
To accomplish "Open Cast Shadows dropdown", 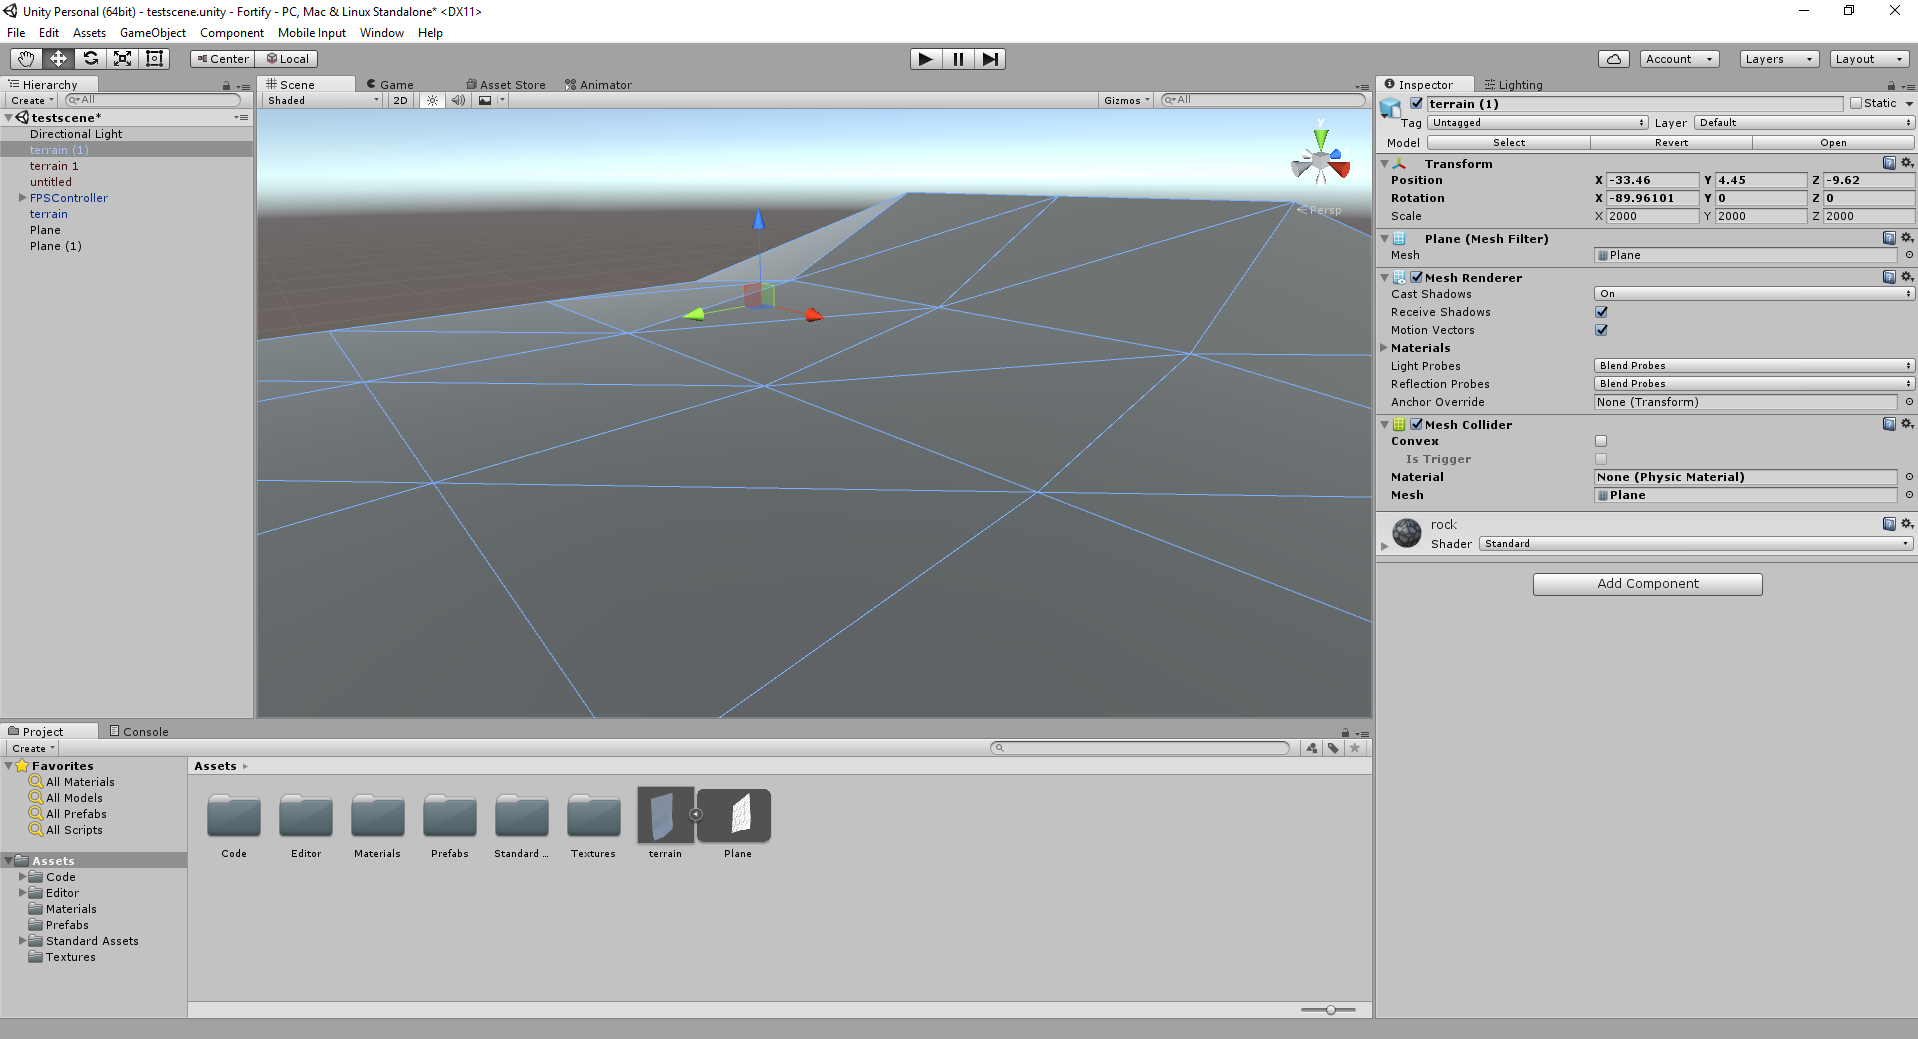I will click(1754, 294).
